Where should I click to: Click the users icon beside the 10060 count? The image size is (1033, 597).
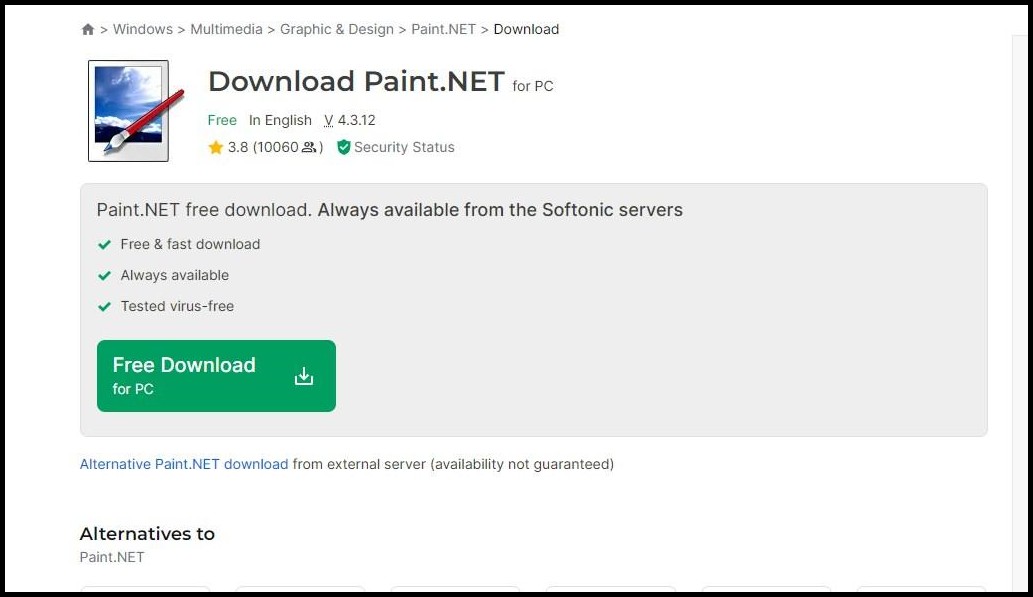pyautogui.click(x=309, y=147)
